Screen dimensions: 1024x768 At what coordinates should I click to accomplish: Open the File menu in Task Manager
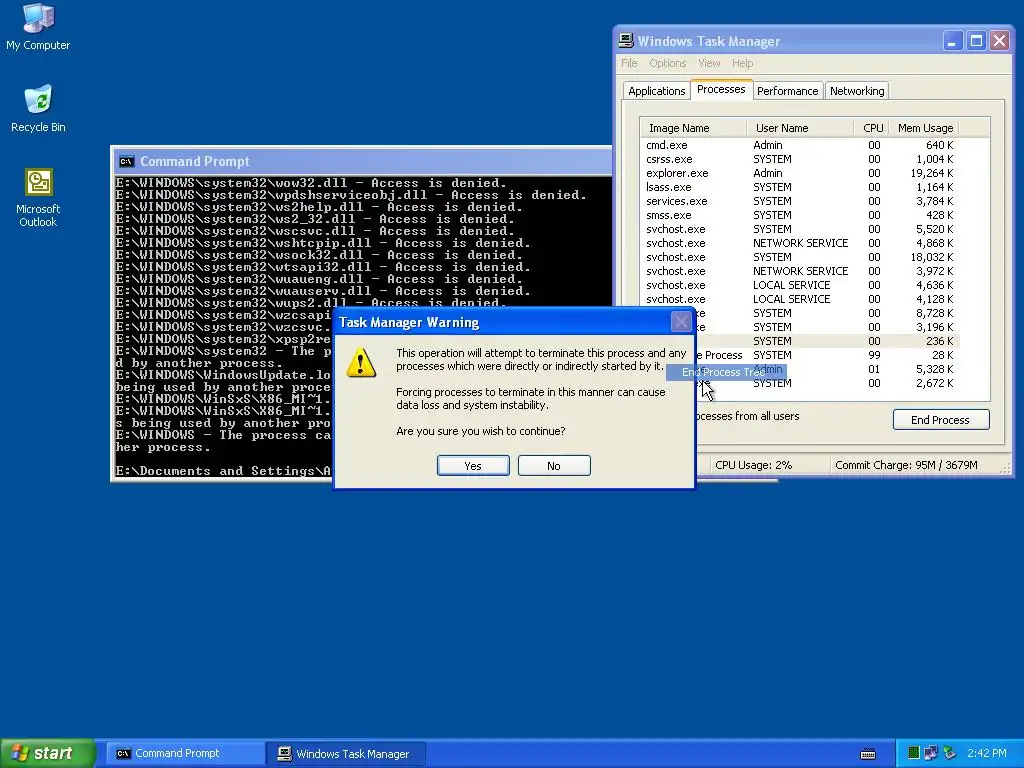629,63
